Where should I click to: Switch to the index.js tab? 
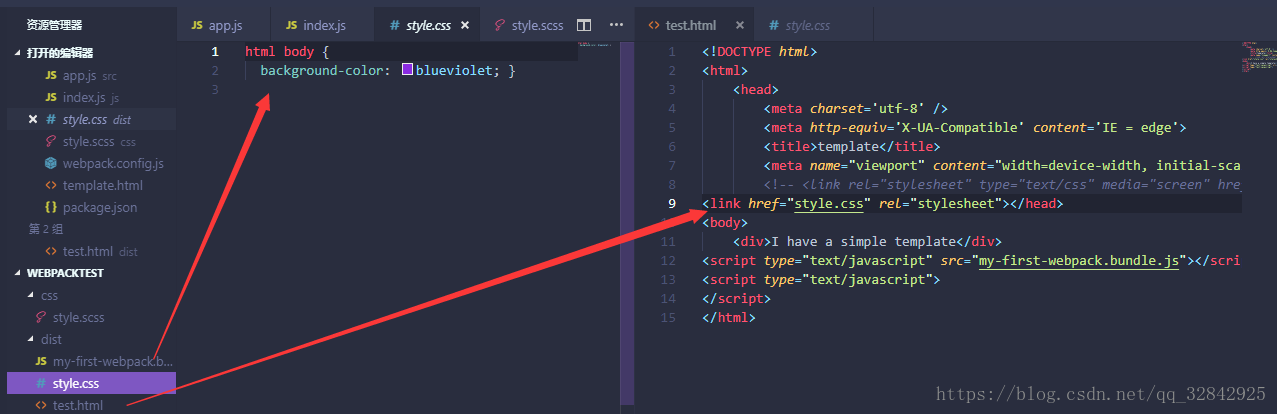(x=324, y=24)
